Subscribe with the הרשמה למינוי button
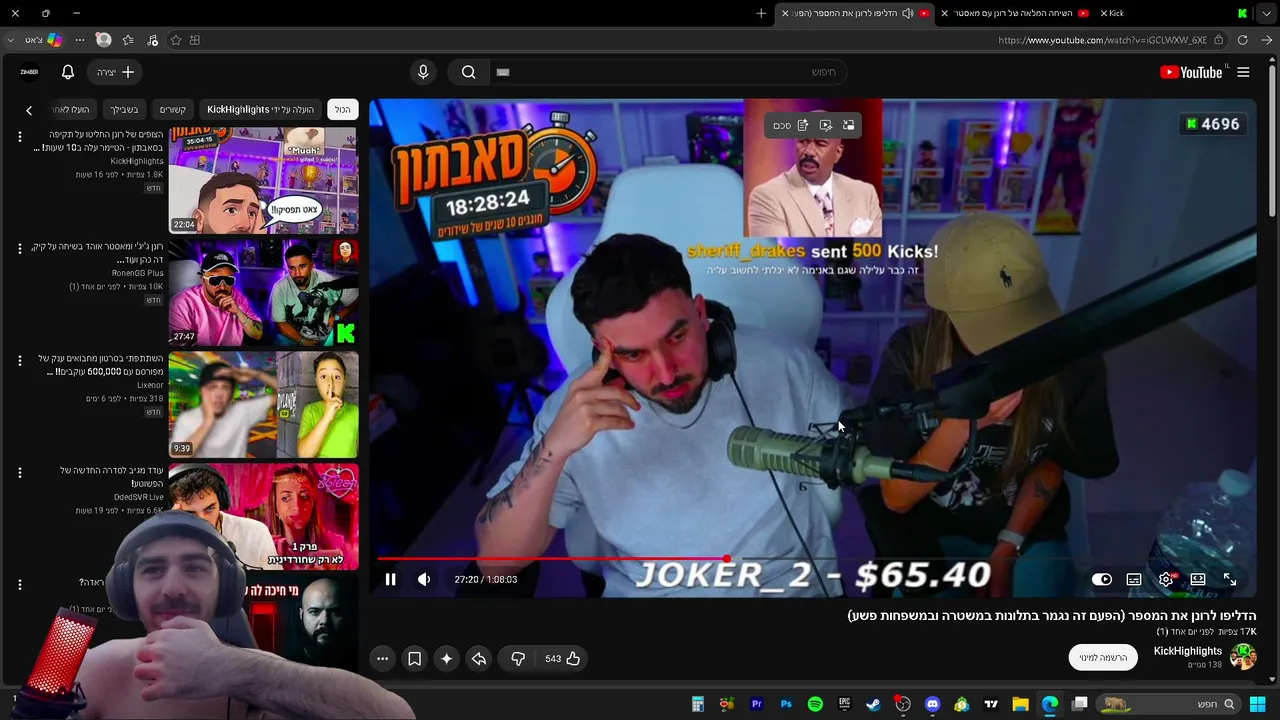This screenshot has width=1280, height=720. point(1103,657)
